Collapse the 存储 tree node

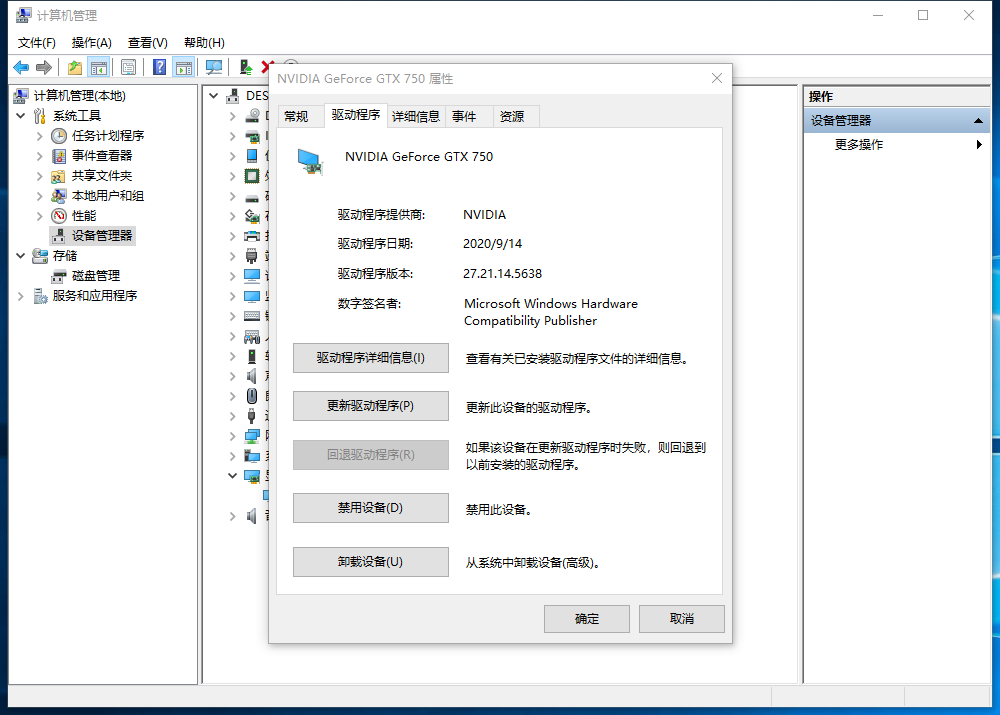tap(22, 256)
